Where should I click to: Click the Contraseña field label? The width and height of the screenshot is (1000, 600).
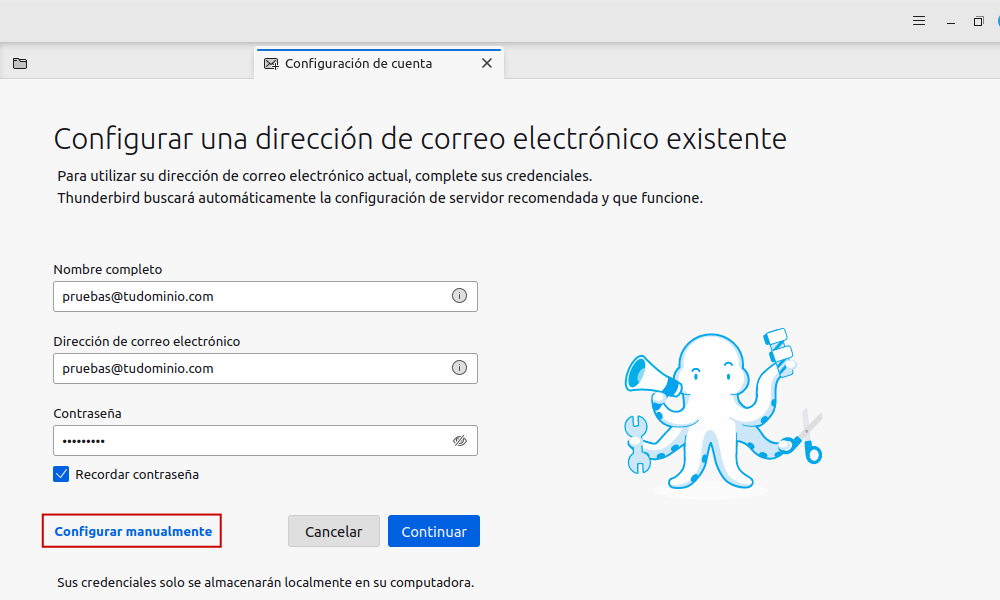(87, 413)
